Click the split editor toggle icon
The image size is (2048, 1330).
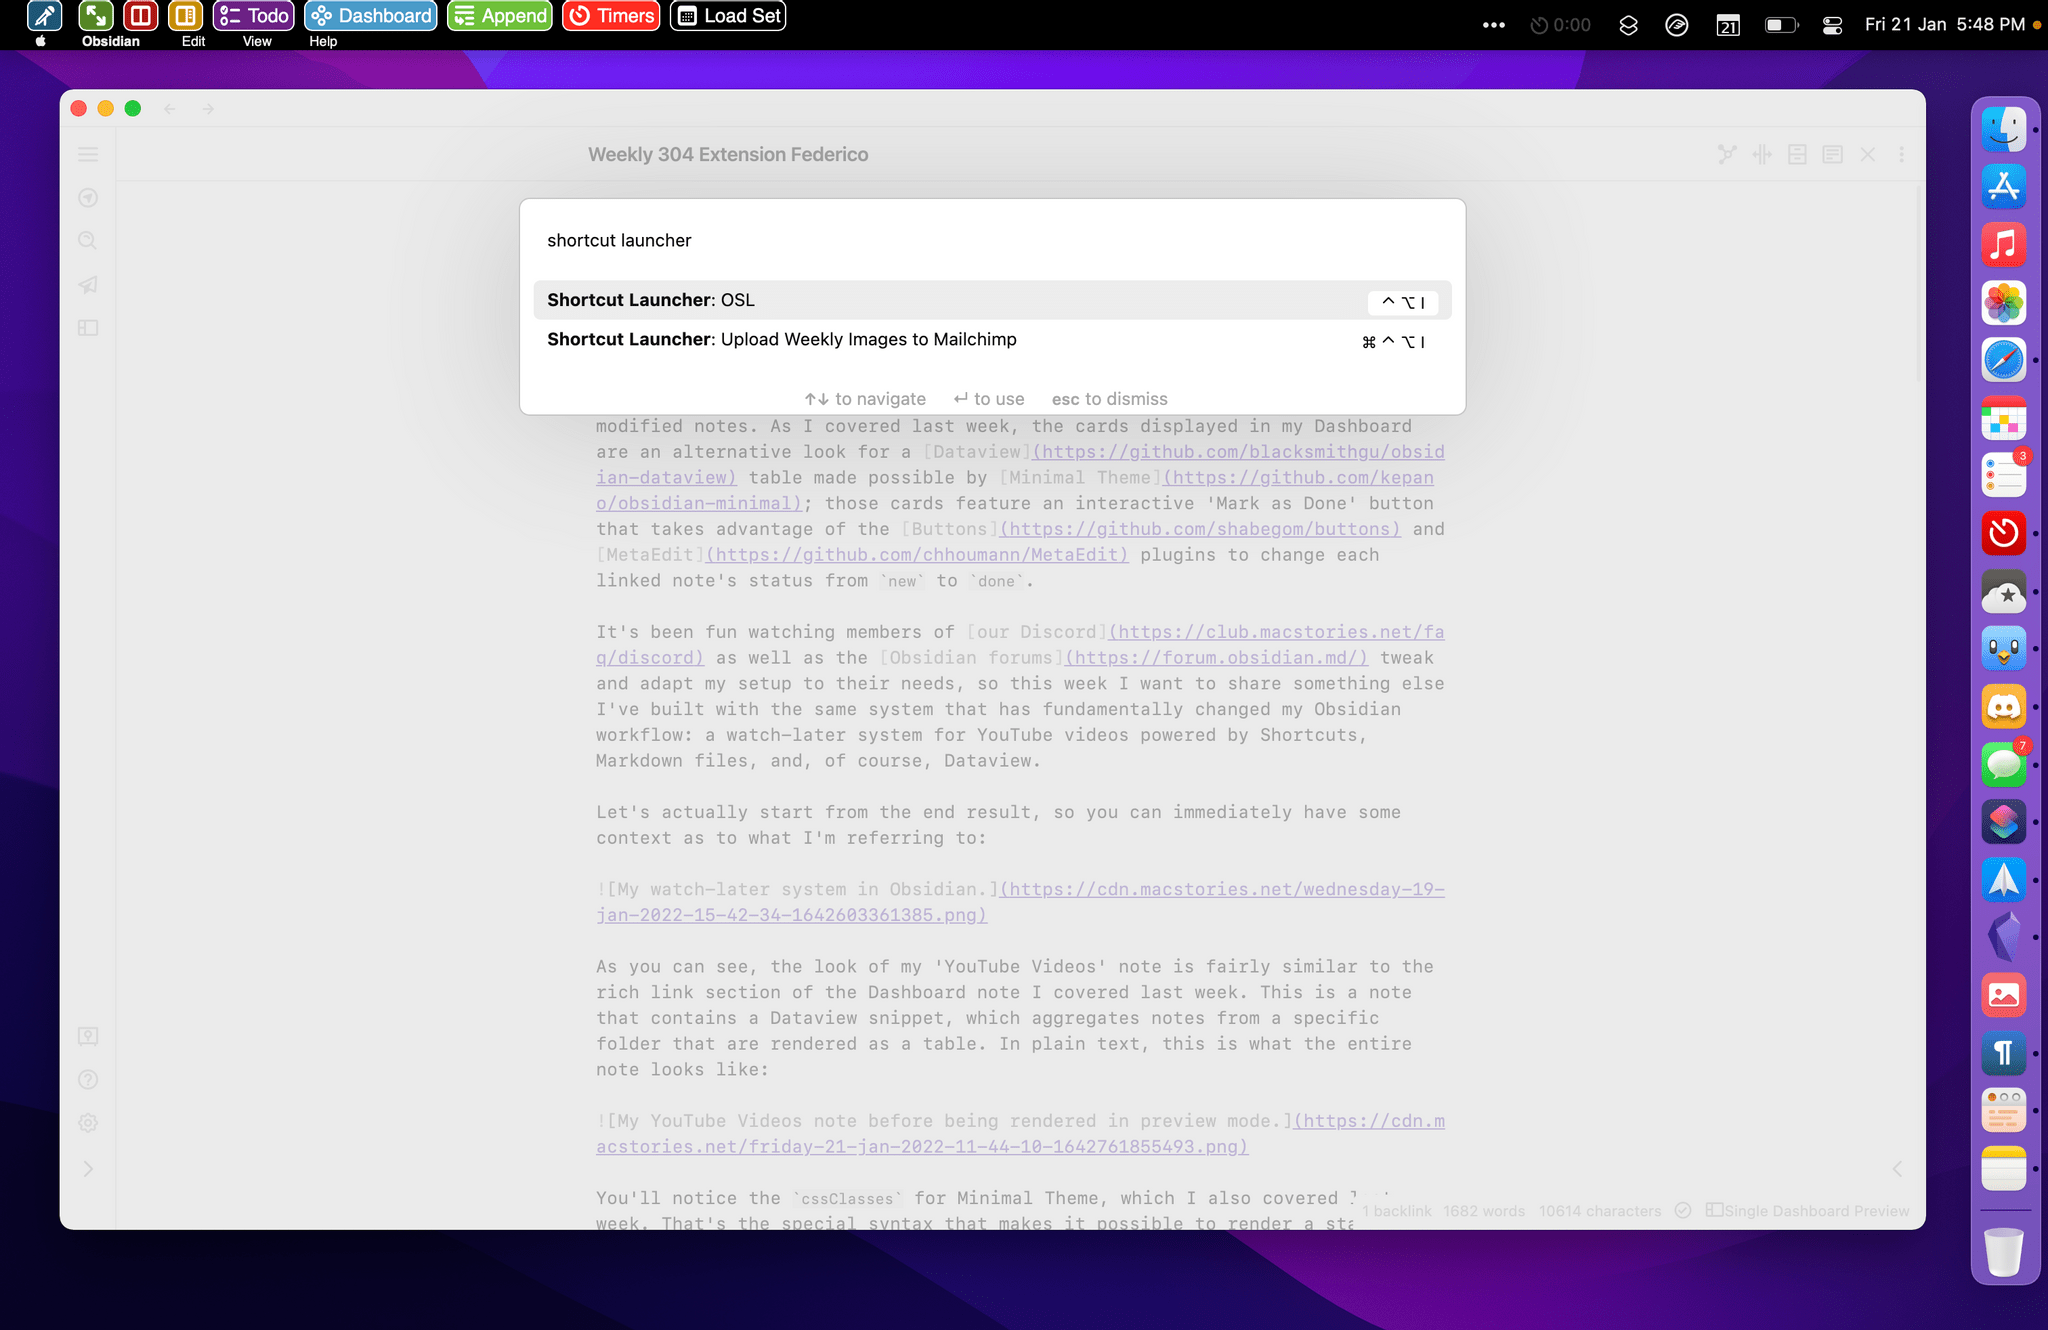pyautogui.click(x=1763, y=155)
